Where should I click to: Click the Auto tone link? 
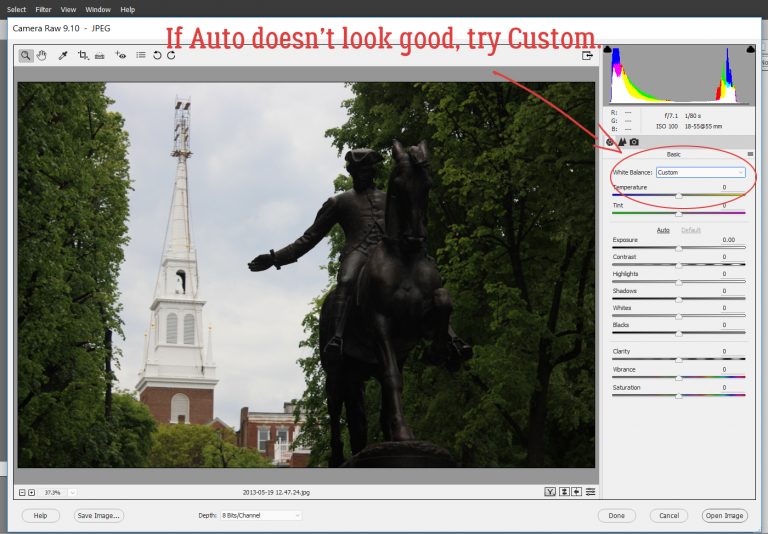(663, 230)
